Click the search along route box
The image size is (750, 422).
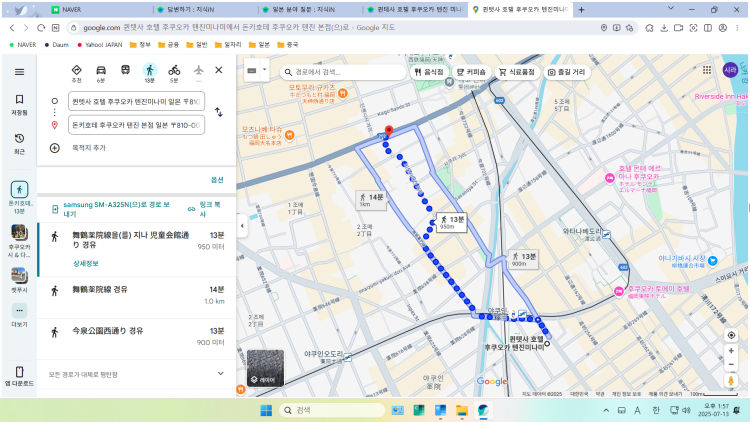click(x=342, y=72)
